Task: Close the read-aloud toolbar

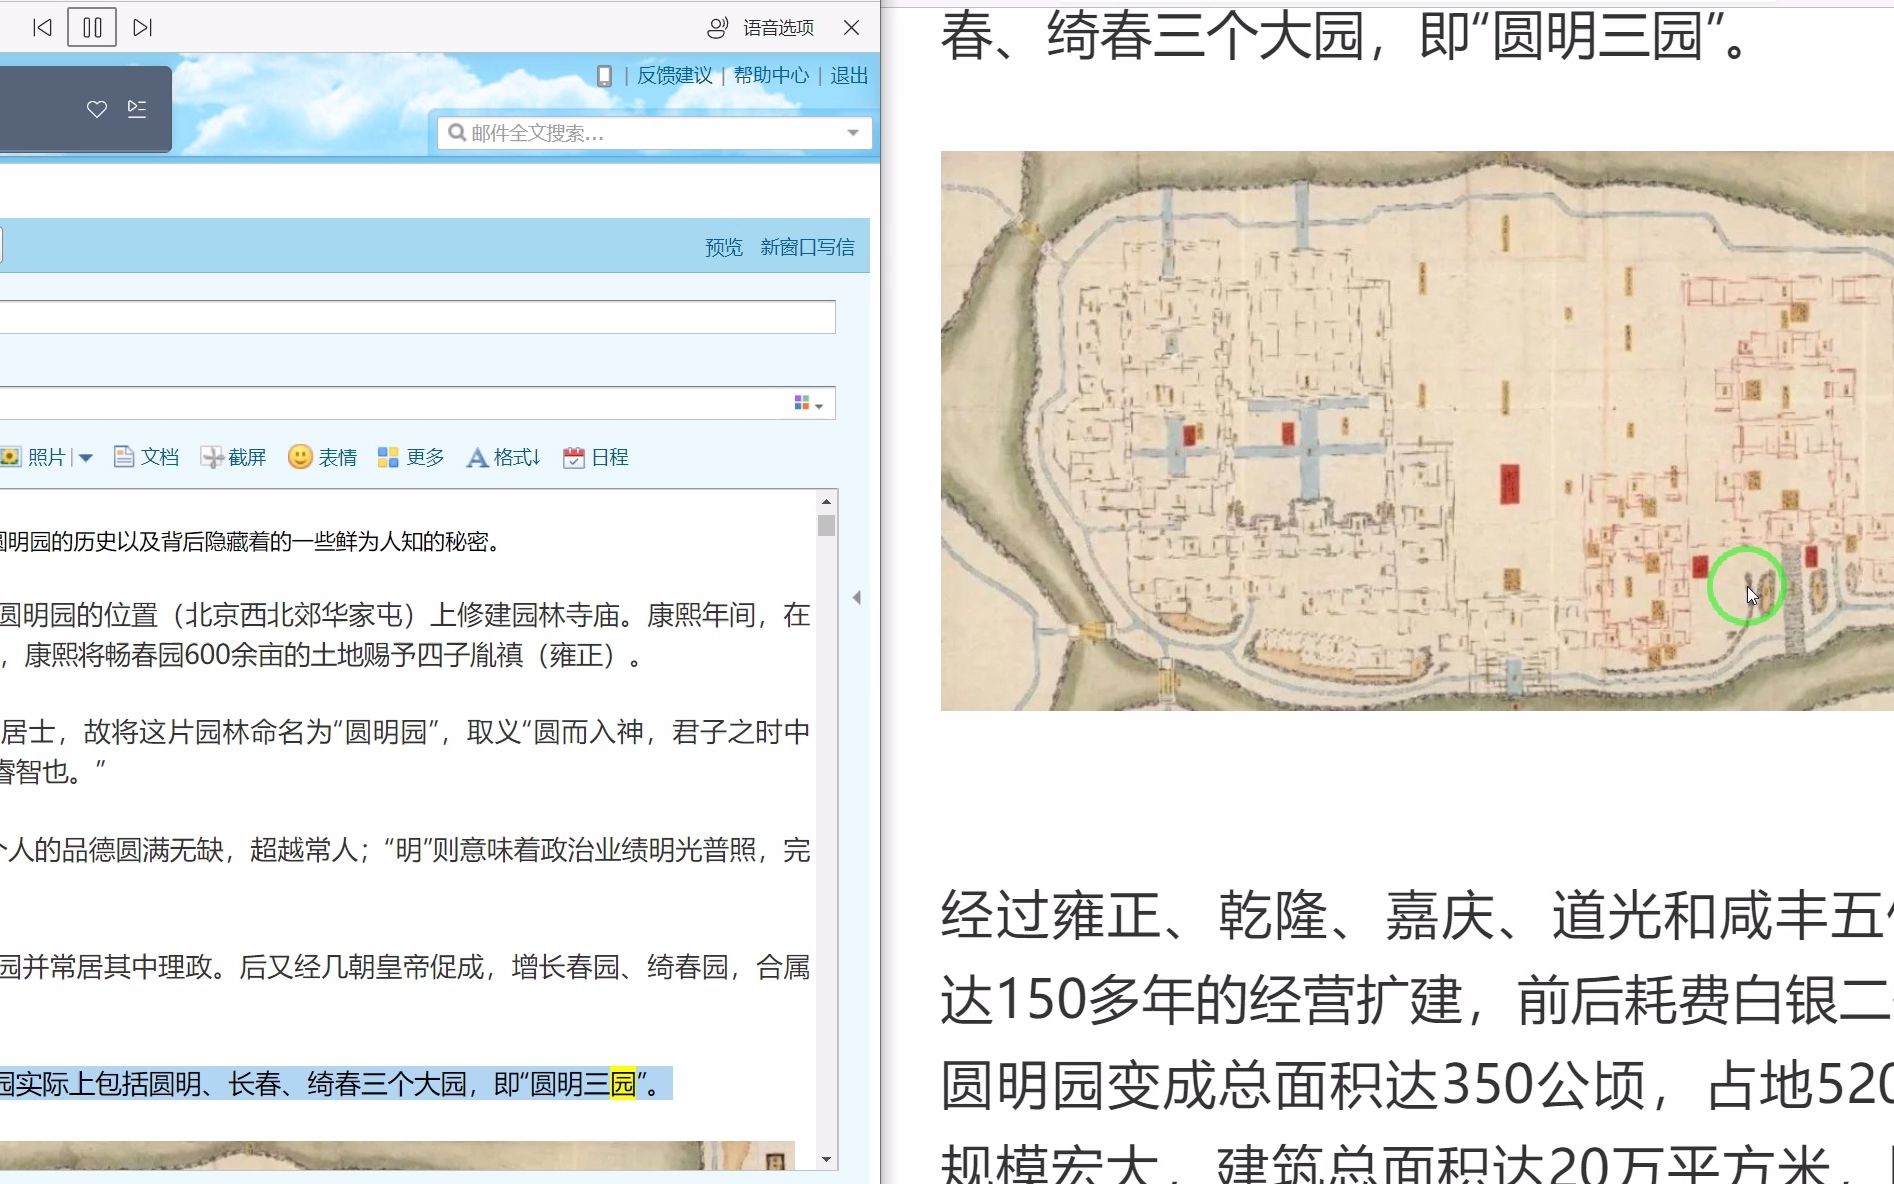Action: (x=852, y=28)
